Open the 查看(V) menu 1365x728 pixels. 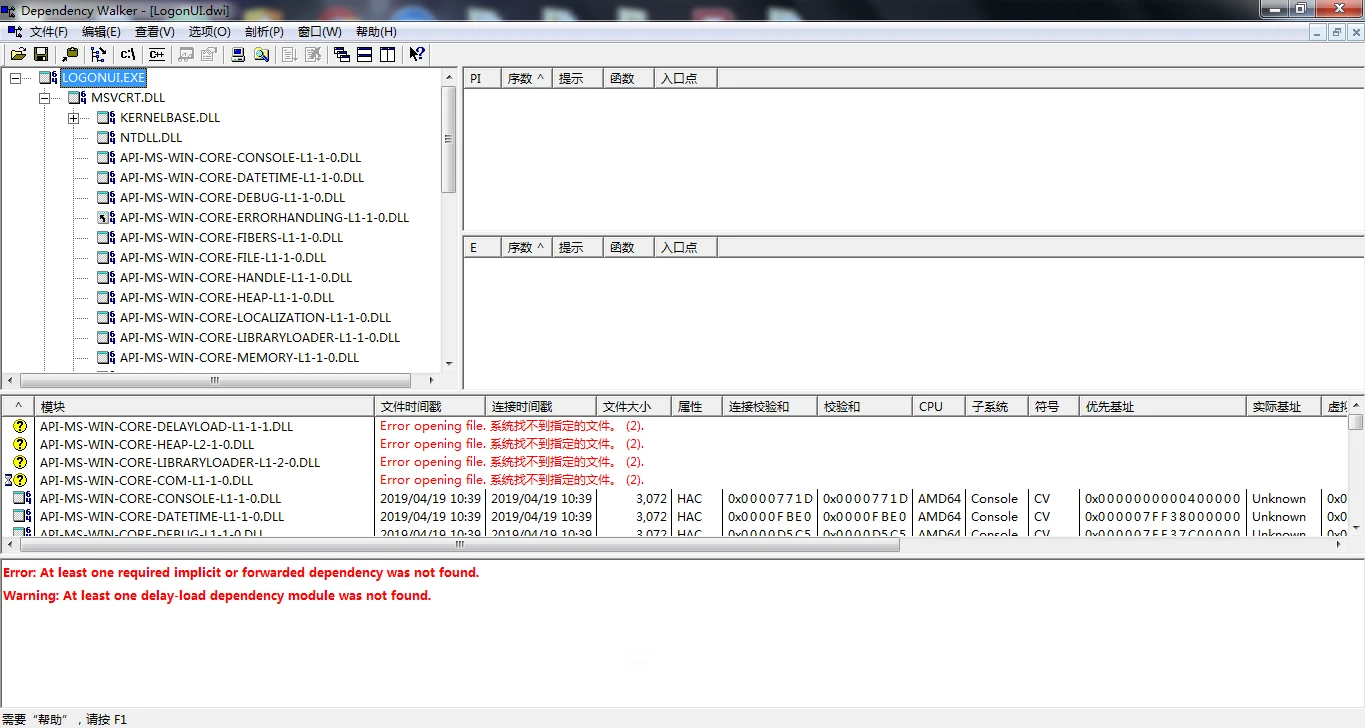coord(155,32)
